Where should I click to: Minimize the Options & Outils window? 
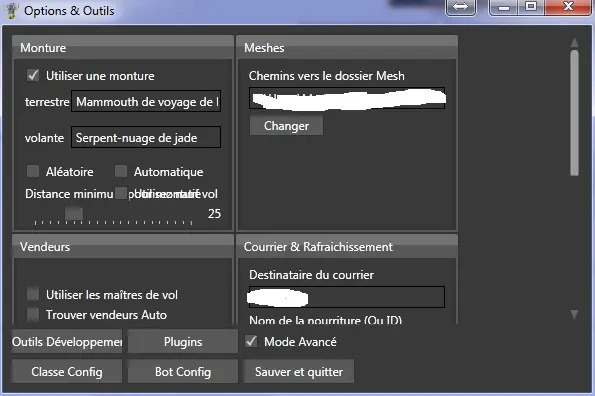point(504,7)
